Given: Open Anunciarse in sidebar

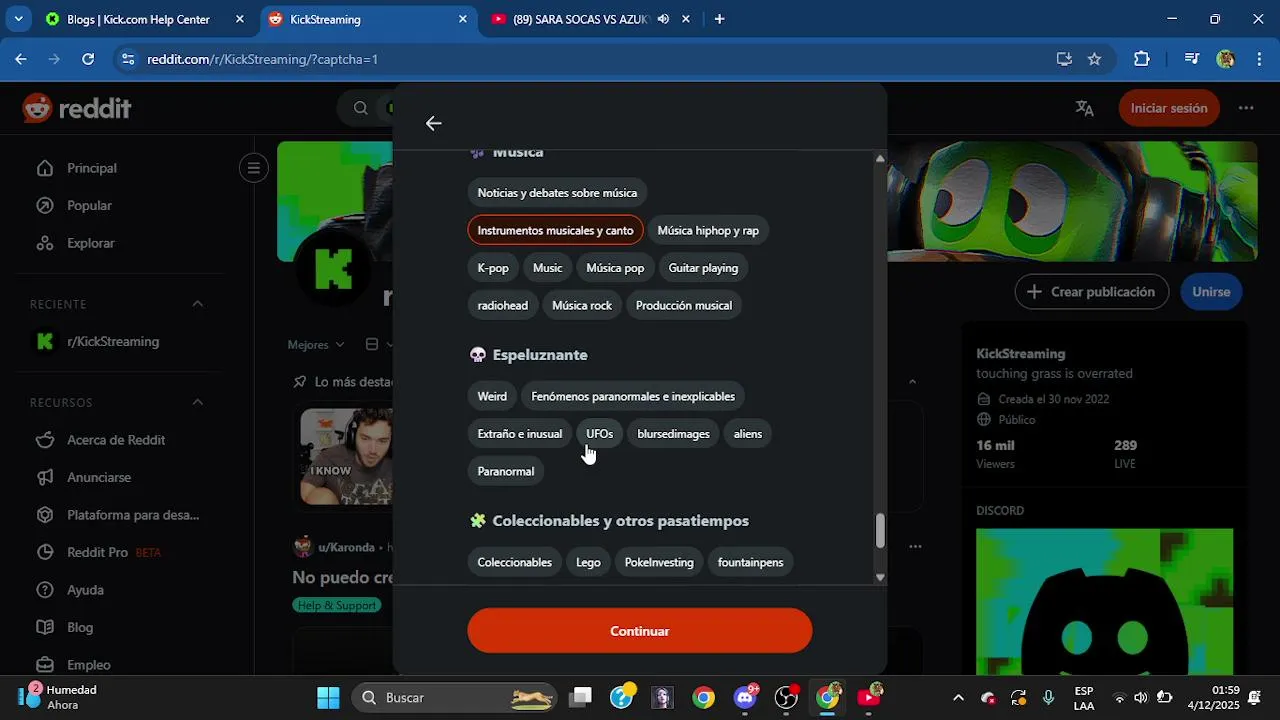Looking at the screenshot, I should tap(99, 477).
